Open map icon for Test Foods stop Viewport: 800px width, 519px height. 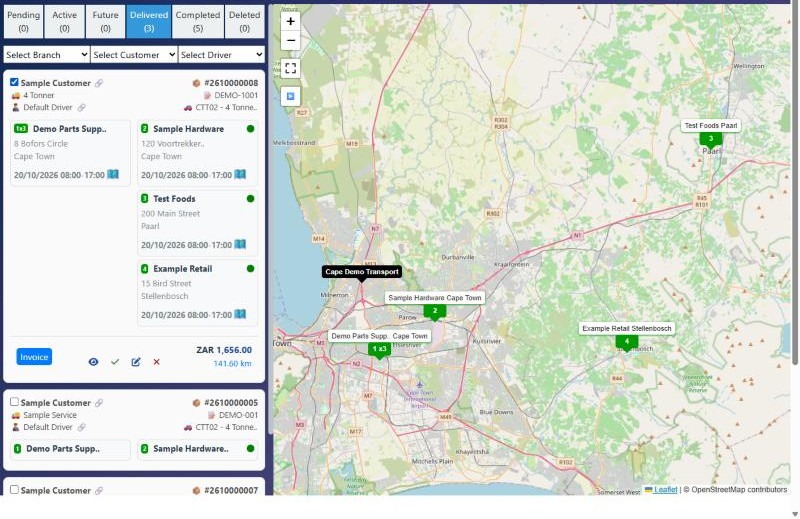click(x=240, y=244)
